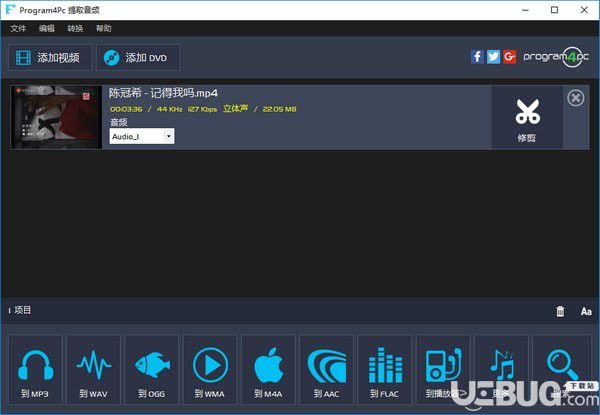The image size is (600, 415).
Task: Open the 编辑 menu
Action: (x=47, y=28)
